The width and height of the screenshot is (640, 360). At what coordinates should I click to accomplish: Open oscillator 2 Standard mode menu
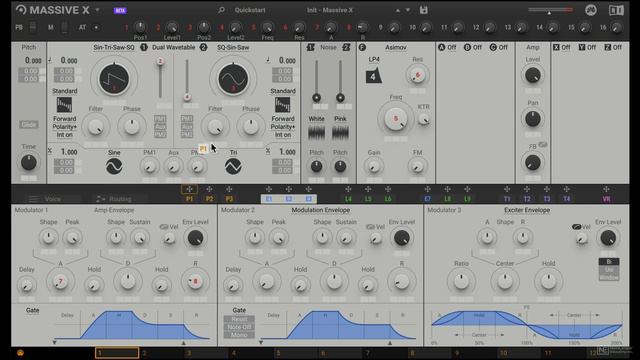[x=282, y=91]
